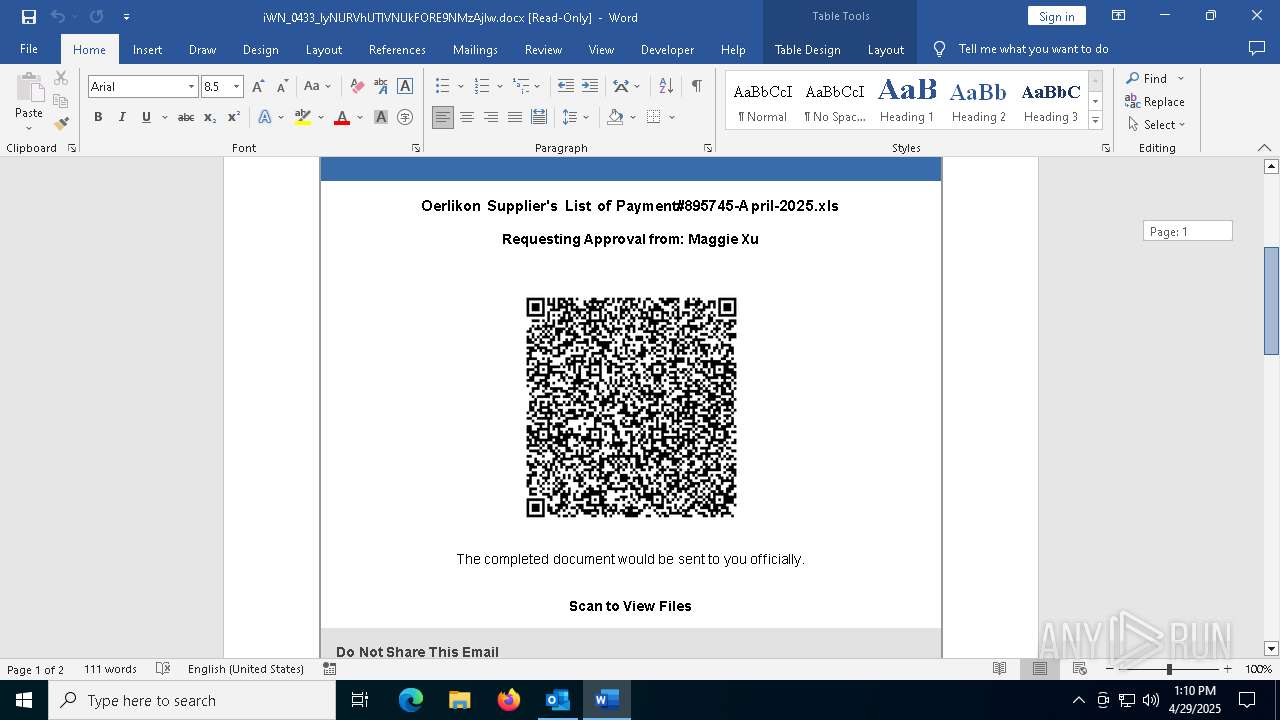Viewport: 1280px width, 720px height.
Task: Click the zoom slider handle
Action: click(x=1168, y=669)
